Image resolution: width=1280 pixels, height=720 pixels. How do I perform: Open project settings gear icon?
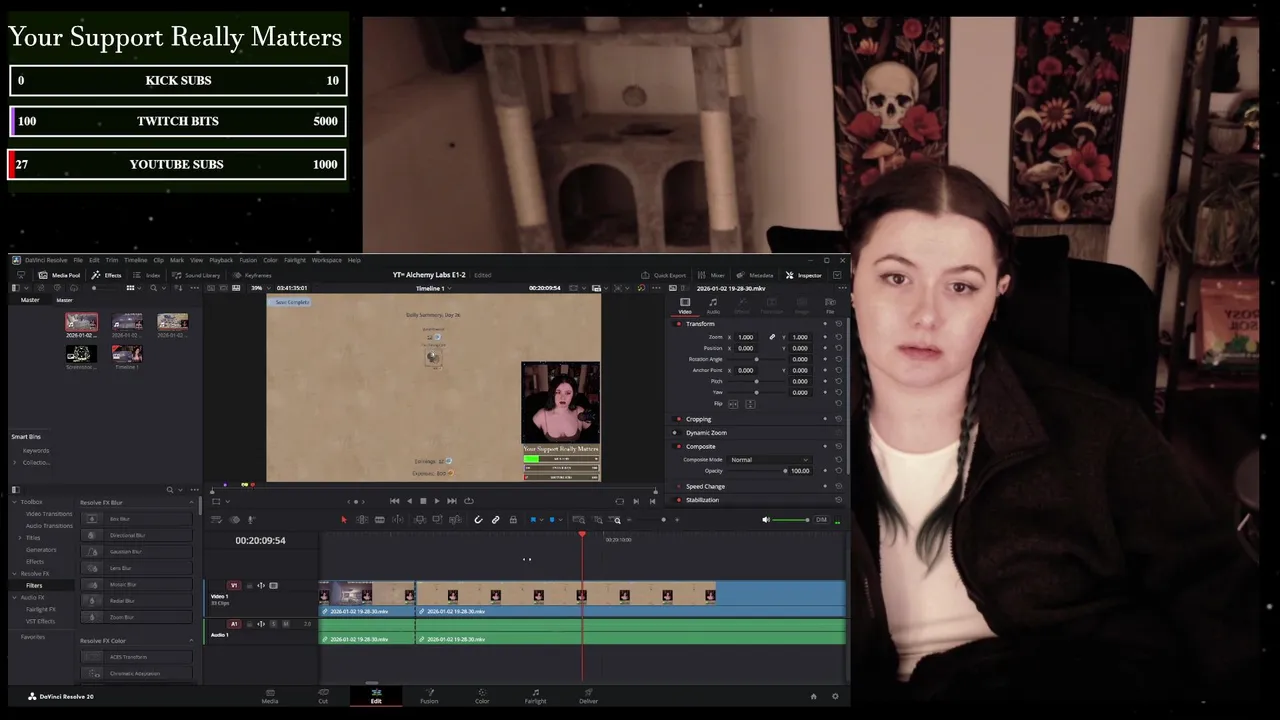tap(835, 696)
